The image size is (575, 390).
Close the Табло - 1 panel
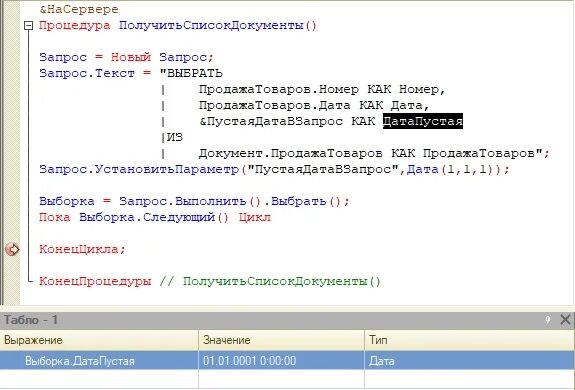tap(565, 320)
